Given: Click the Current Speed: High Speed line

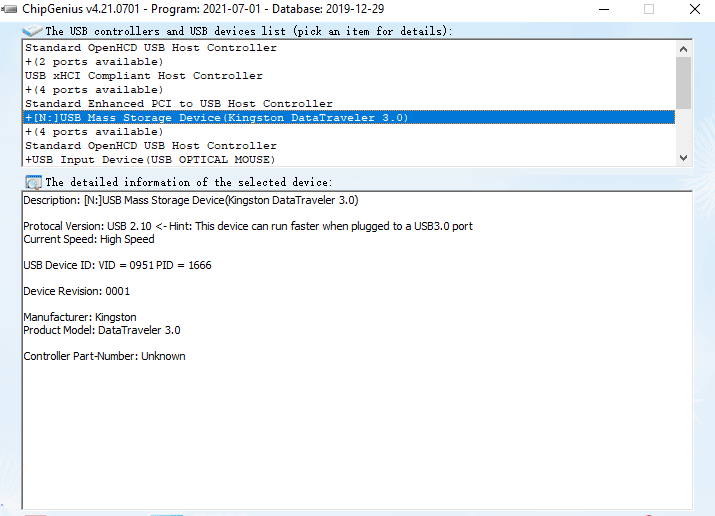Looking at the screenshot, I should (89, 239).
